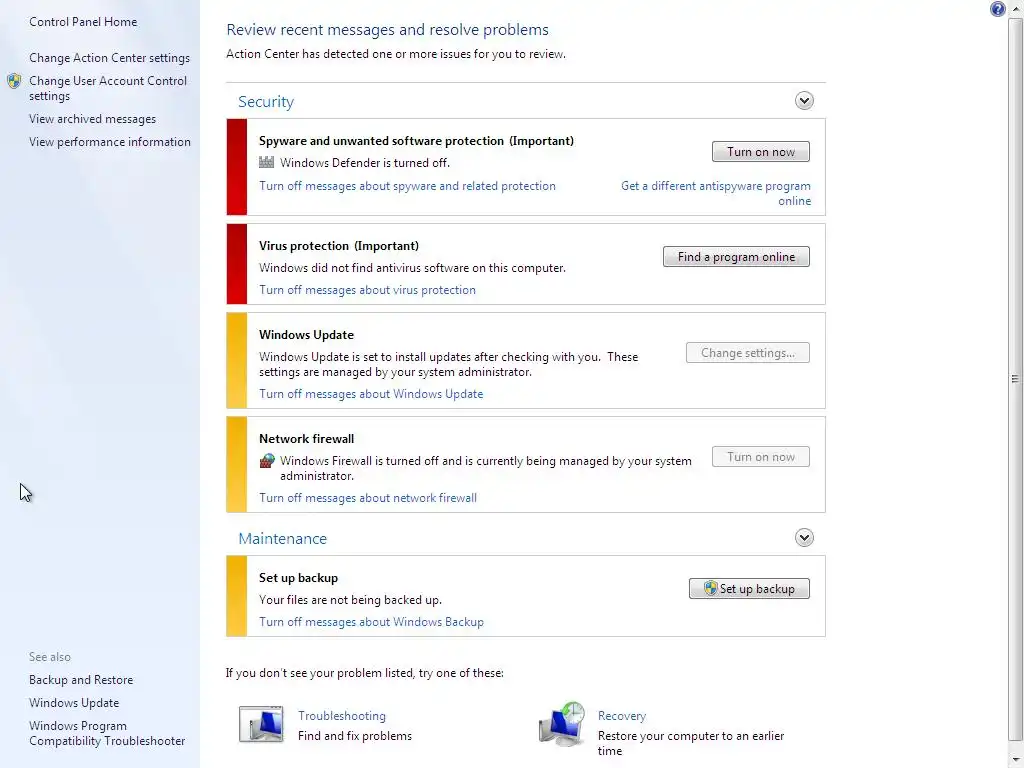Click the UAC shield icon in sidebar
Screen dimensions: 1024x768
[14, 81]
